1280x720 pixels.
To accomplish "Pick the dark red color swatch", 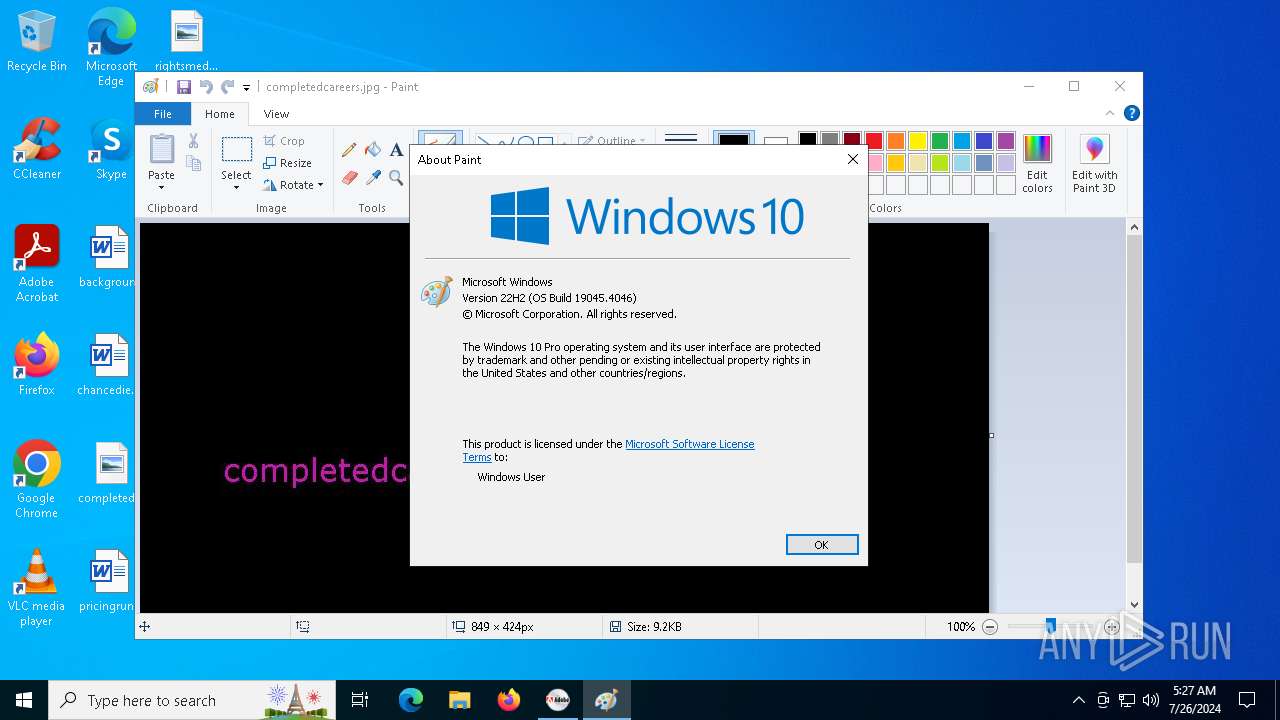I will point(851,141).
